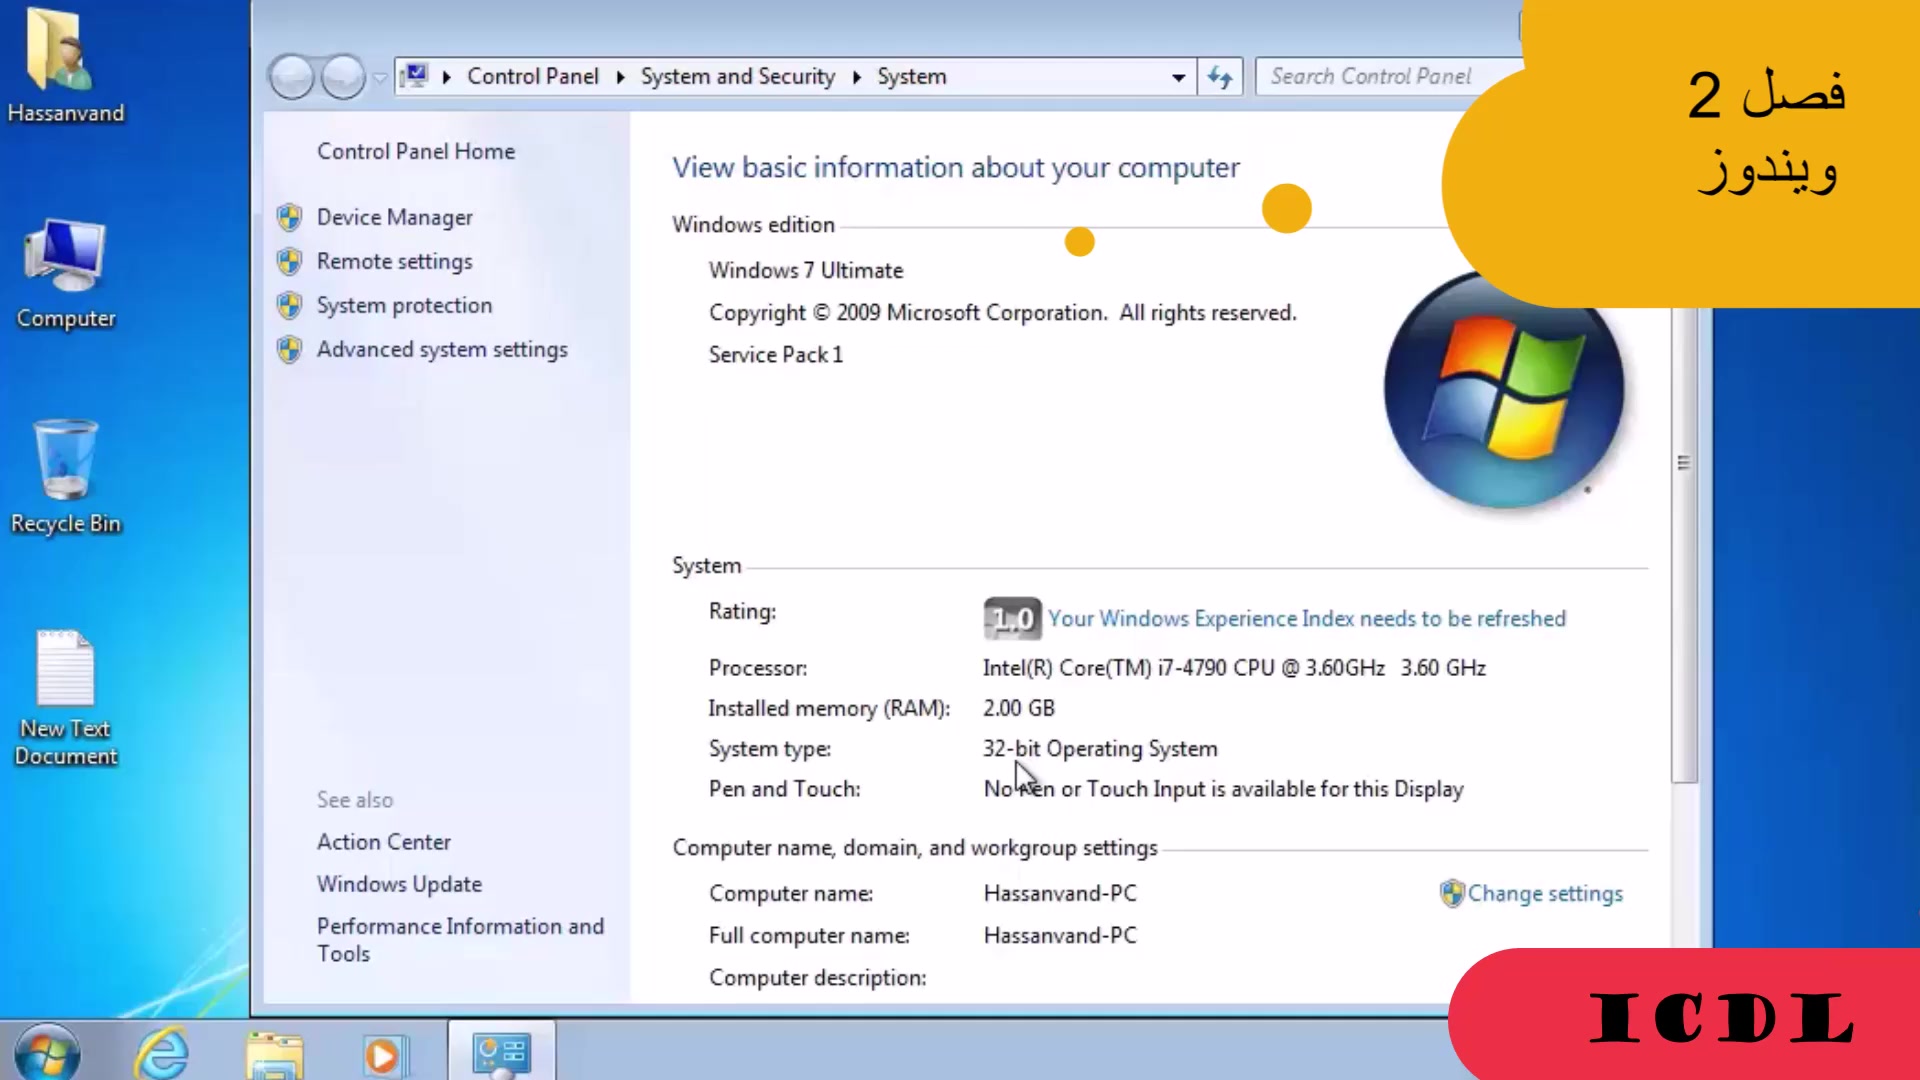Open Advanced system settings link
Viewport: 1920px width, 1080px height.
pos(442,349)
